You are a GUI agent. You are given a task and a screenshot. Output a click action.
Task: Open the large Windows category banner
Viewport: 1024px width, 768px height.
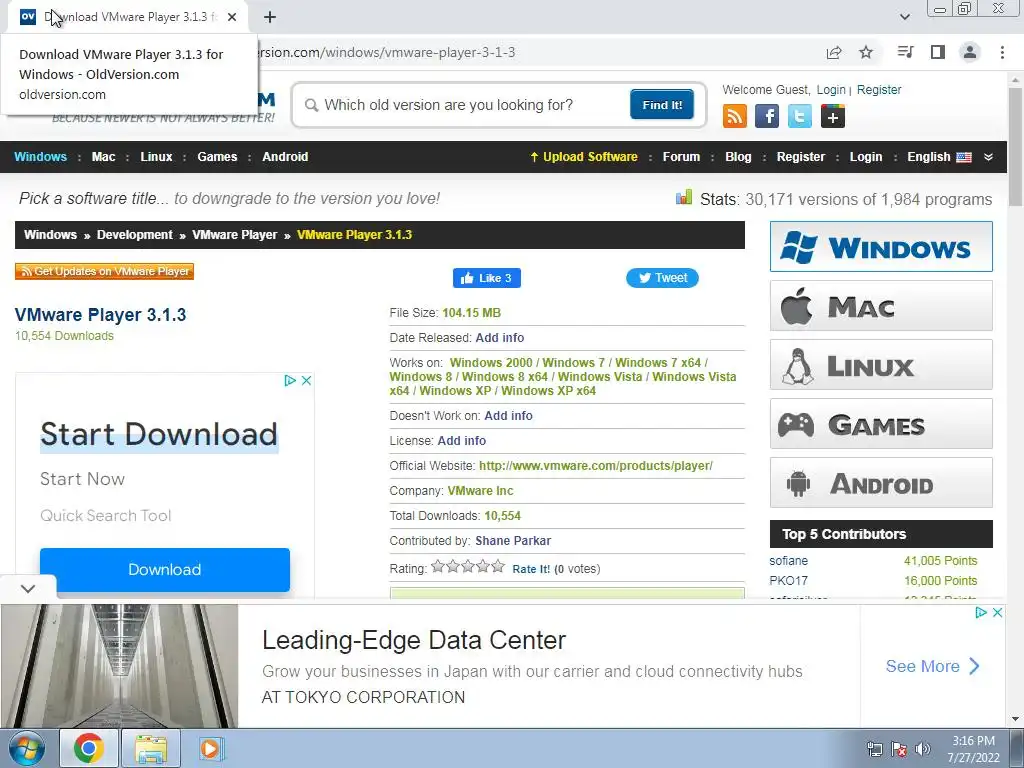pos(881,247)
